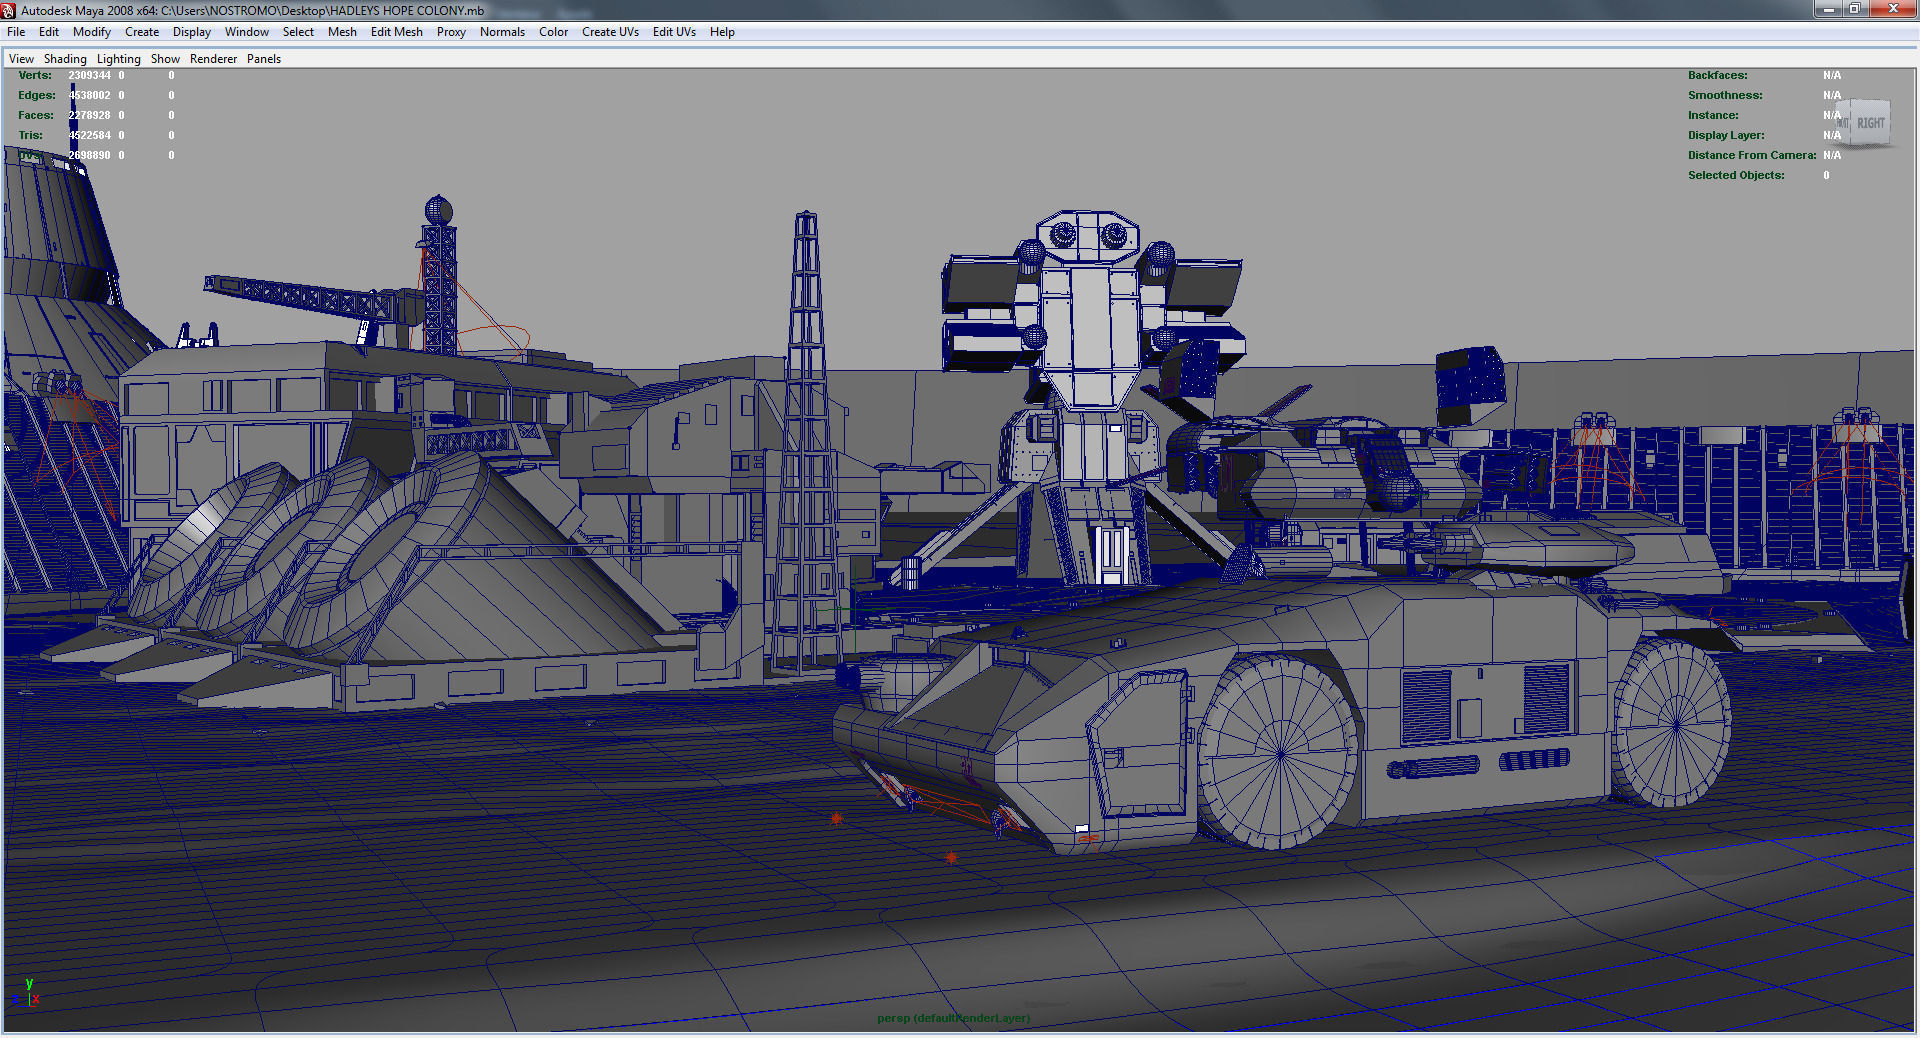This screenshot has height=1038, width=1920.
Task: Open the Help menu
Action: 722,32
